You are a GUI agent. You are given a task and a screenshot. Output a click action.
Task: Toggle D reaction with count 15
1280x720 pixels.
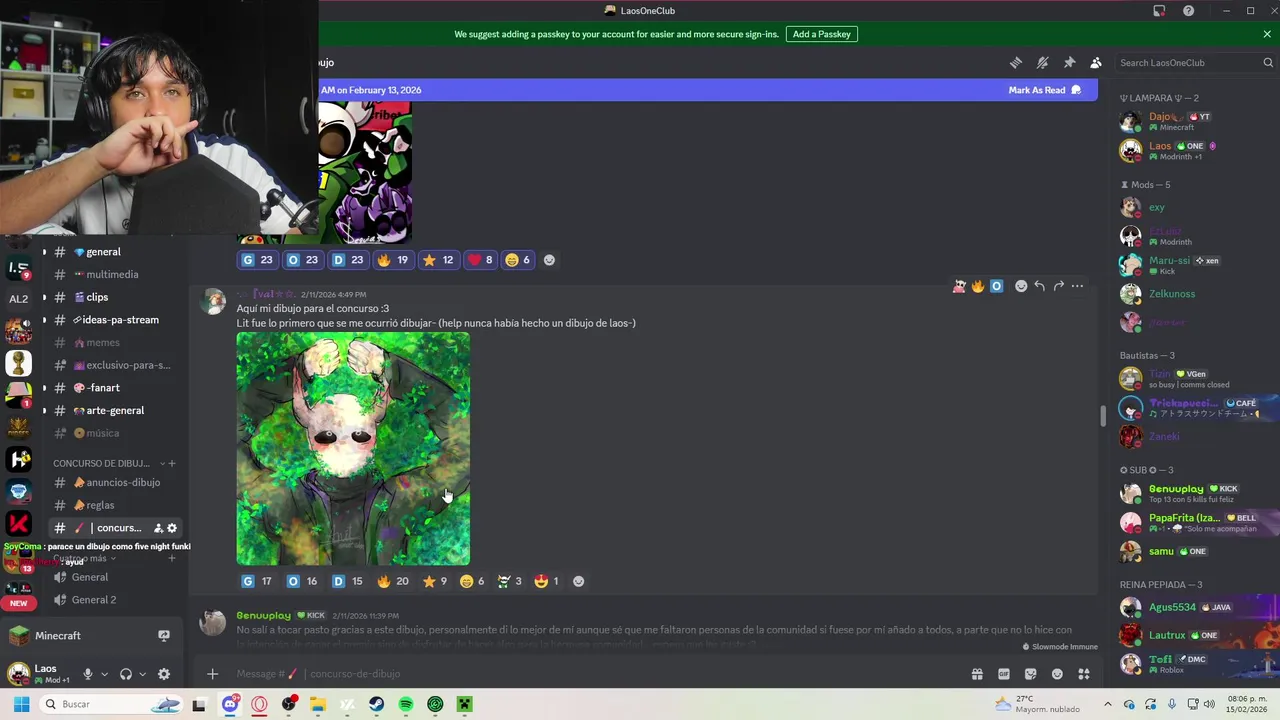click(347, 581)
